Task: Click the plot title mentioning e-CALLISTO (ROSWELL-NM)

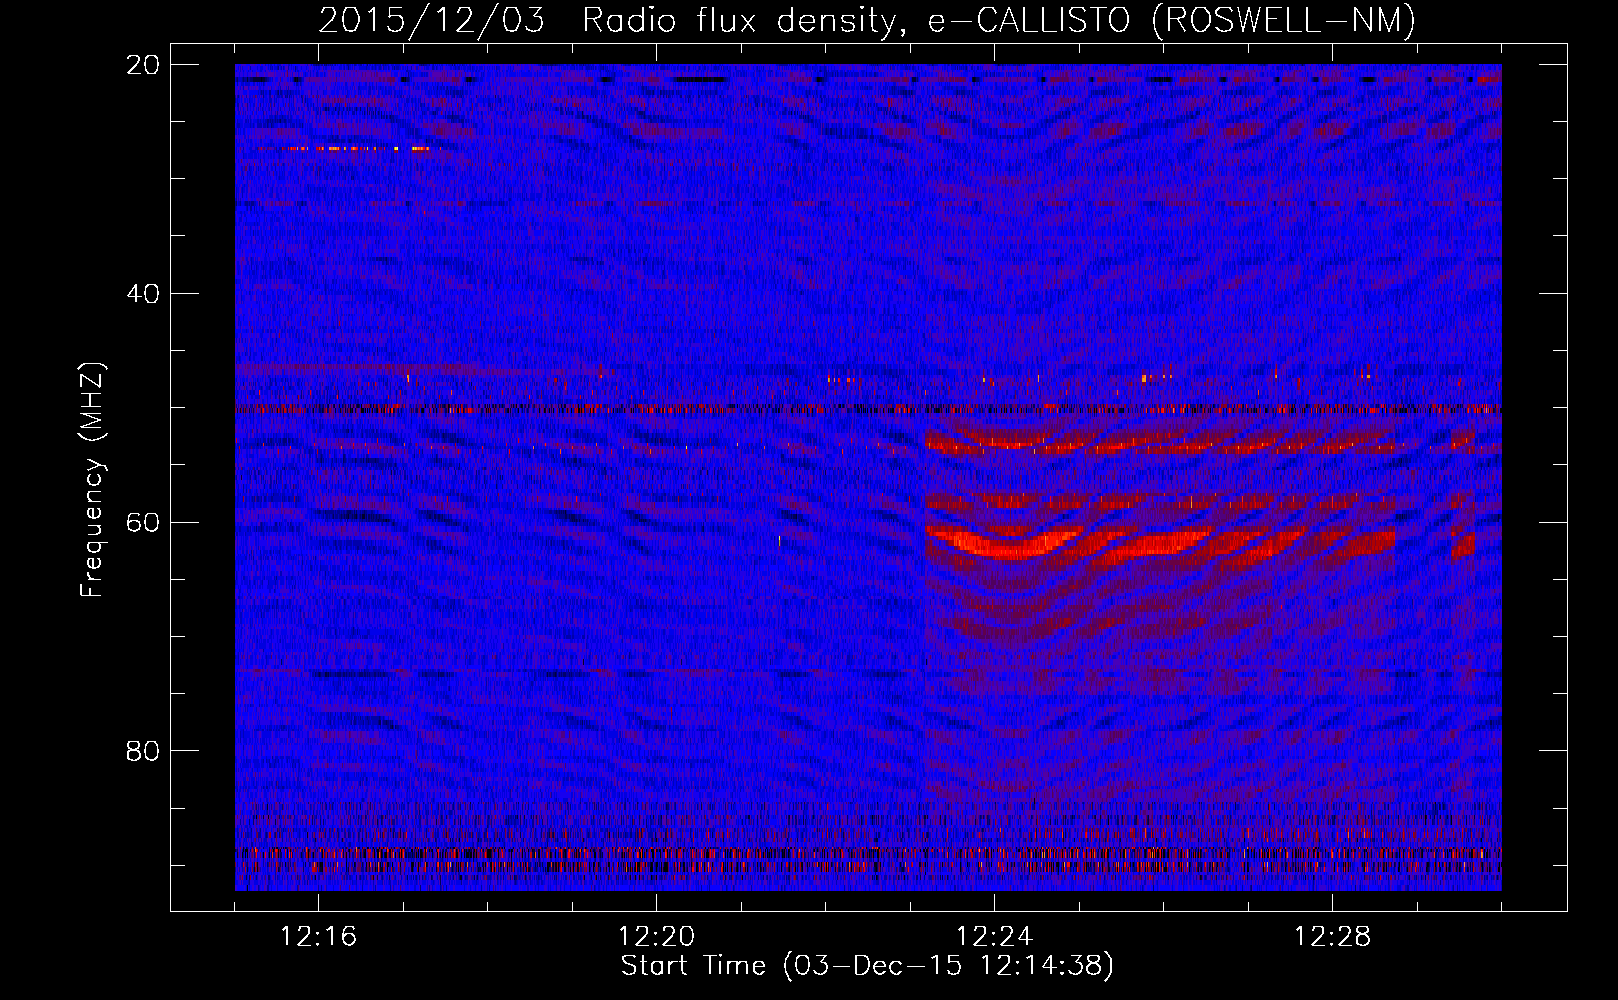Action: coord(867,20)
